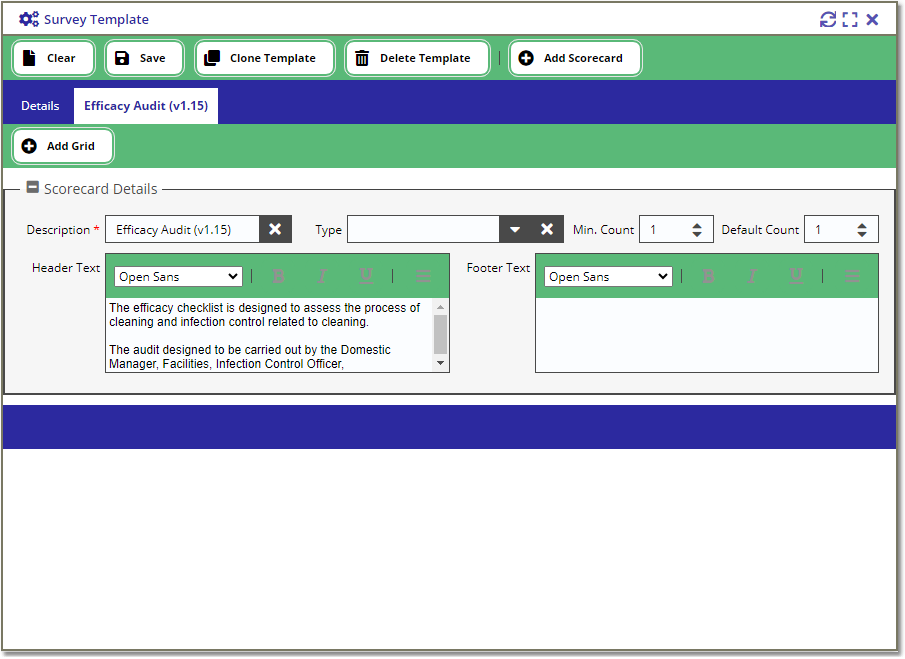Viewport: 905px width, 659px height.
Task: Toggle italic in Header Text editor
Action: click(x=322, y=277)
